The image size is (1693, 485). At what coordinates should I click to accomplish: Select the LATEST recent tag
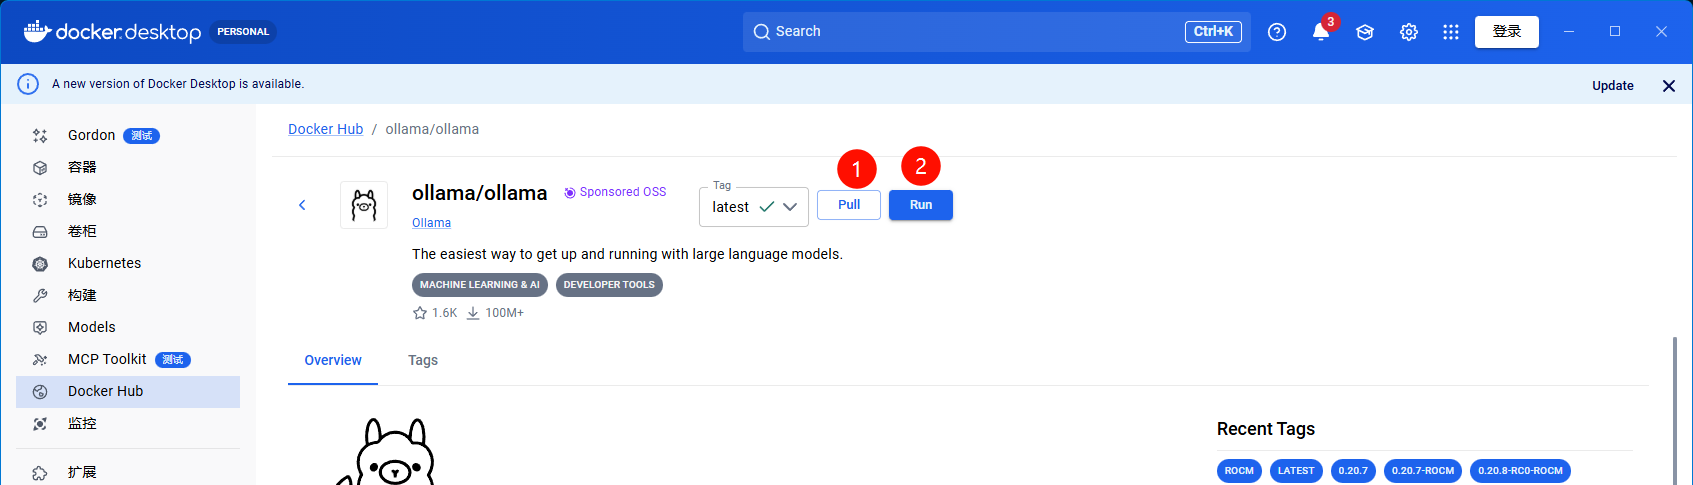(1296, 471)
